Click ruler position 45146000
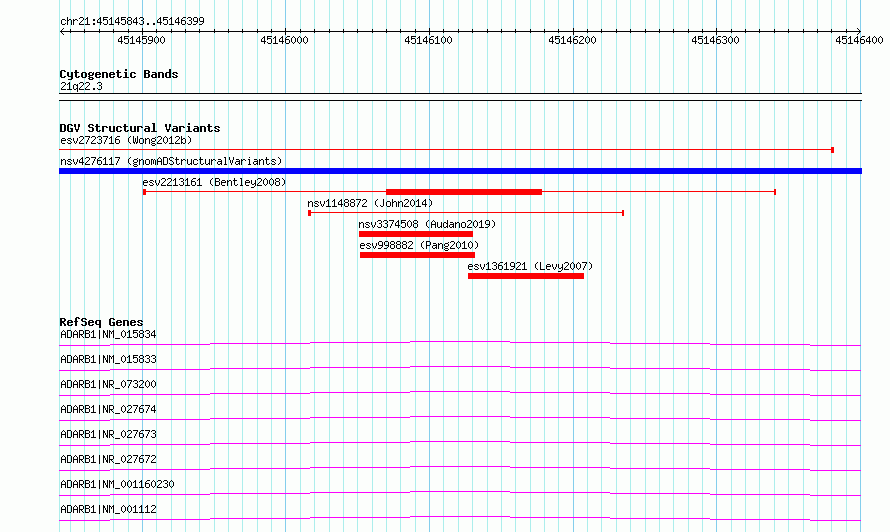This screenshot has width=890, height=532. (x=284, y=40)
